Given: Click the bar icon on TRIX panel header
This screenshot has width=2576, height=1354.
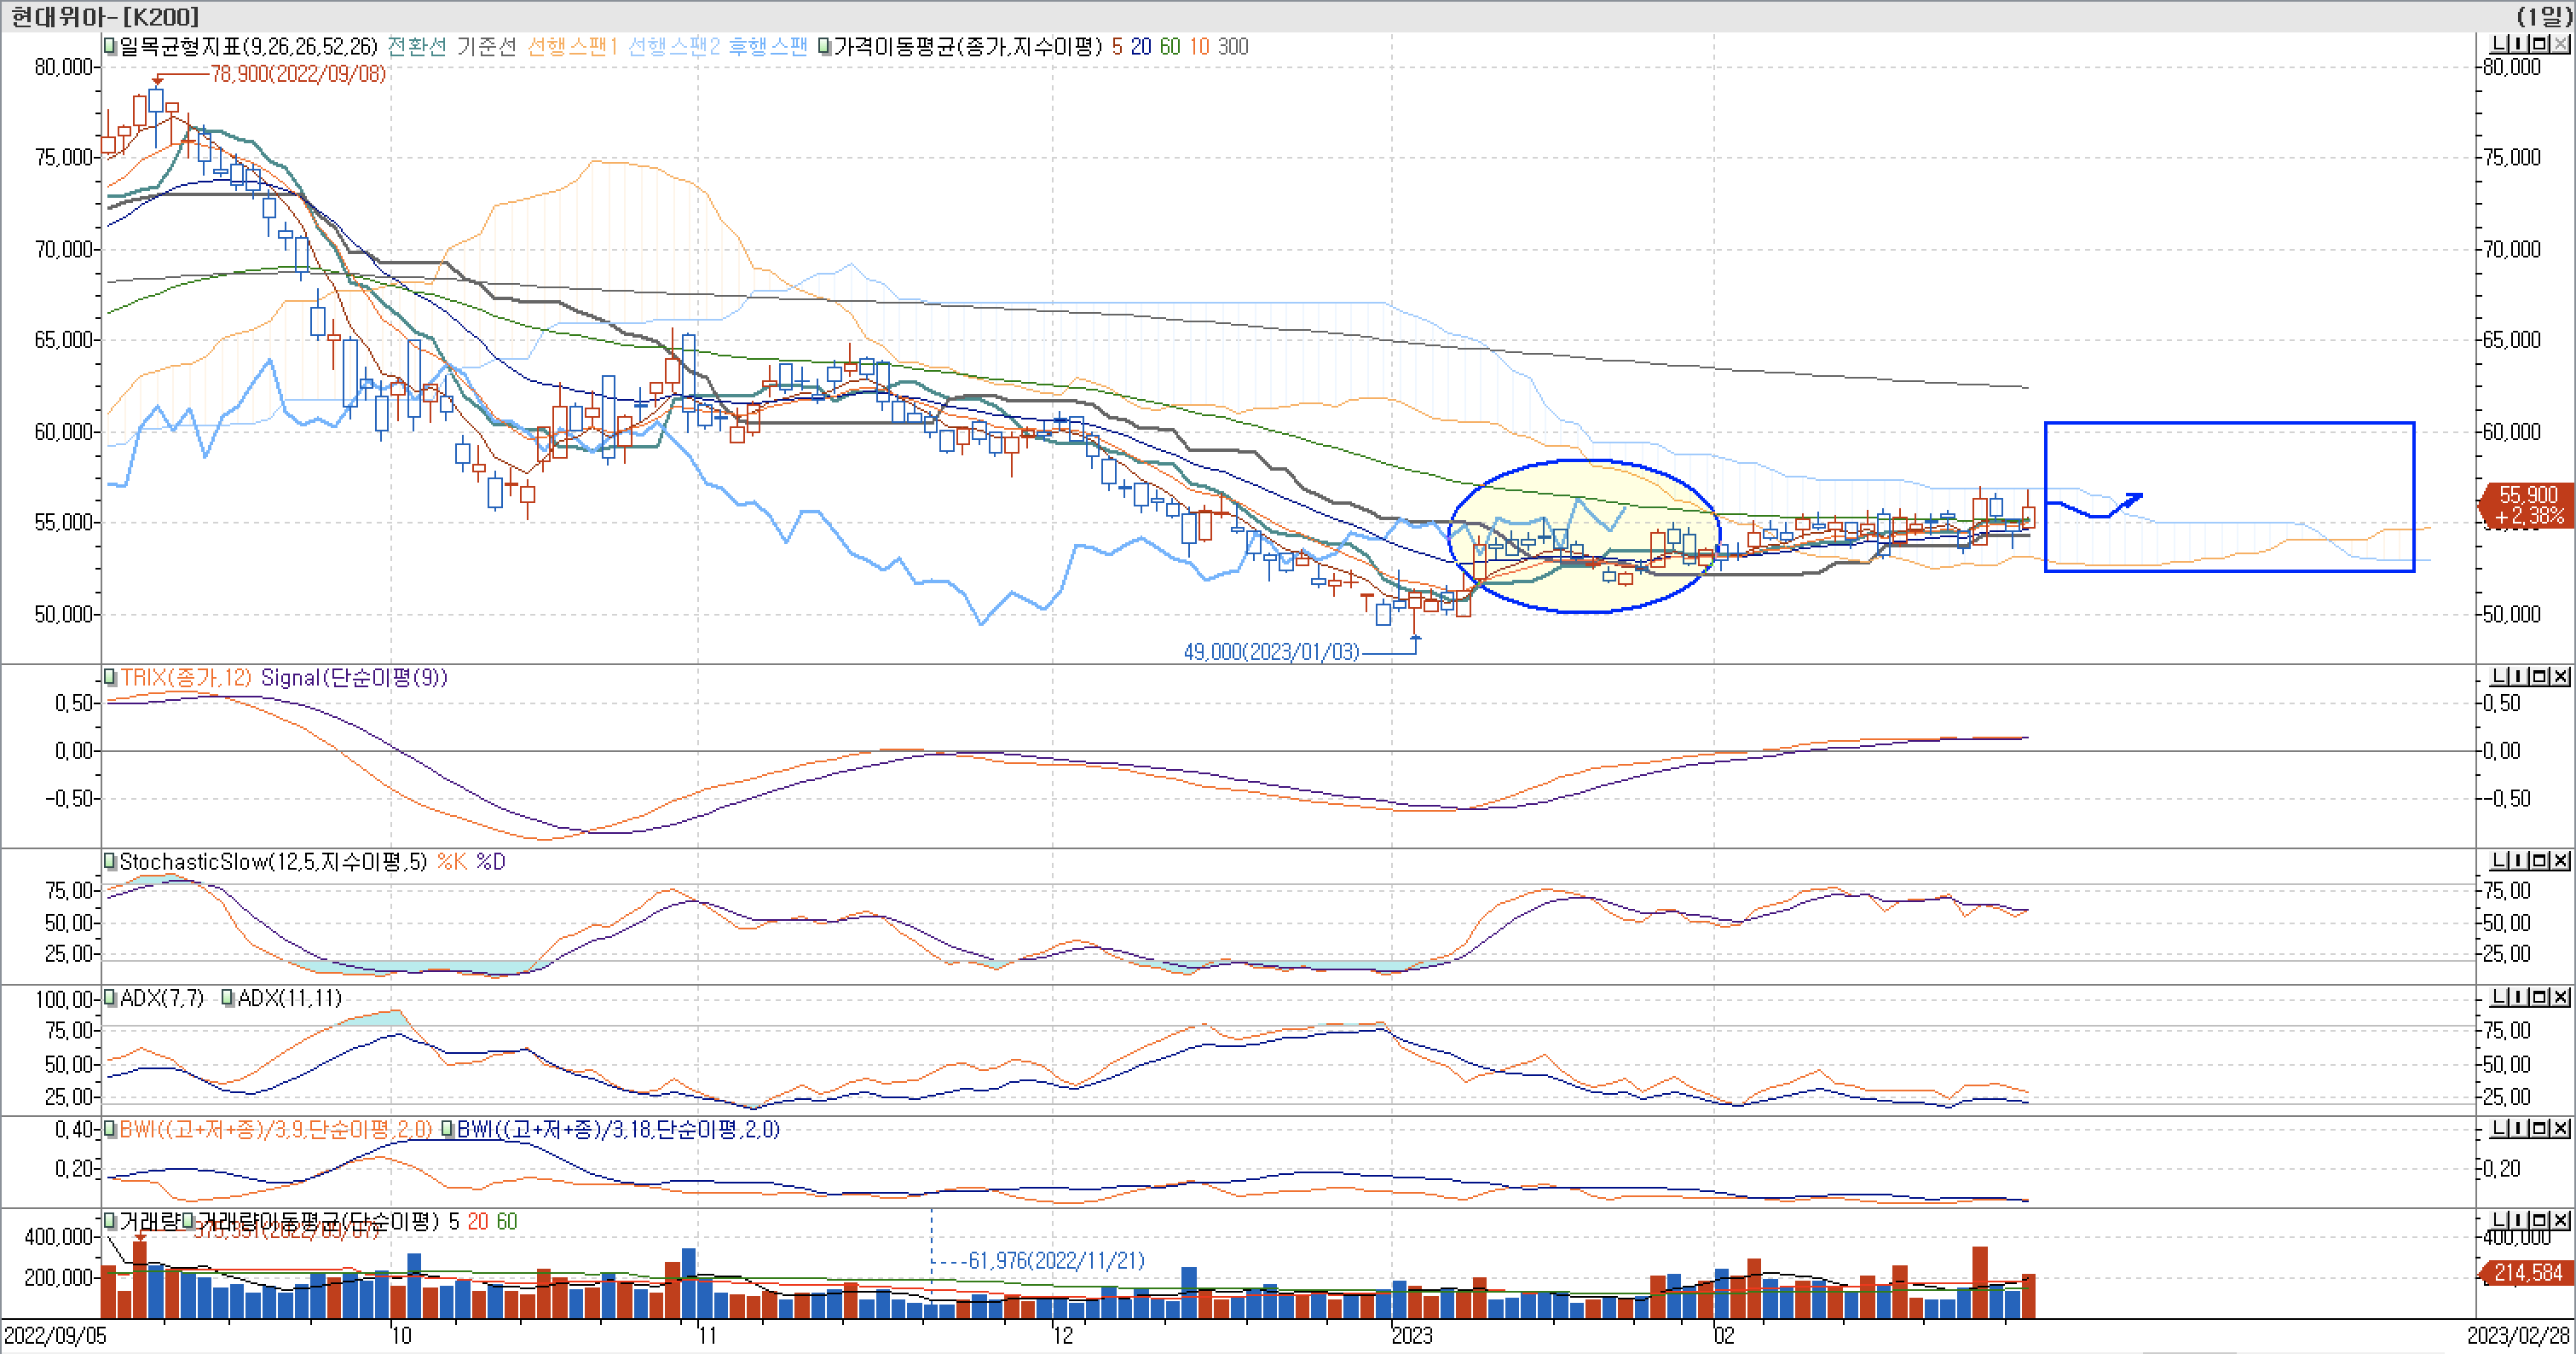Looking at the screenshot, I should (x=2519, y=677).
